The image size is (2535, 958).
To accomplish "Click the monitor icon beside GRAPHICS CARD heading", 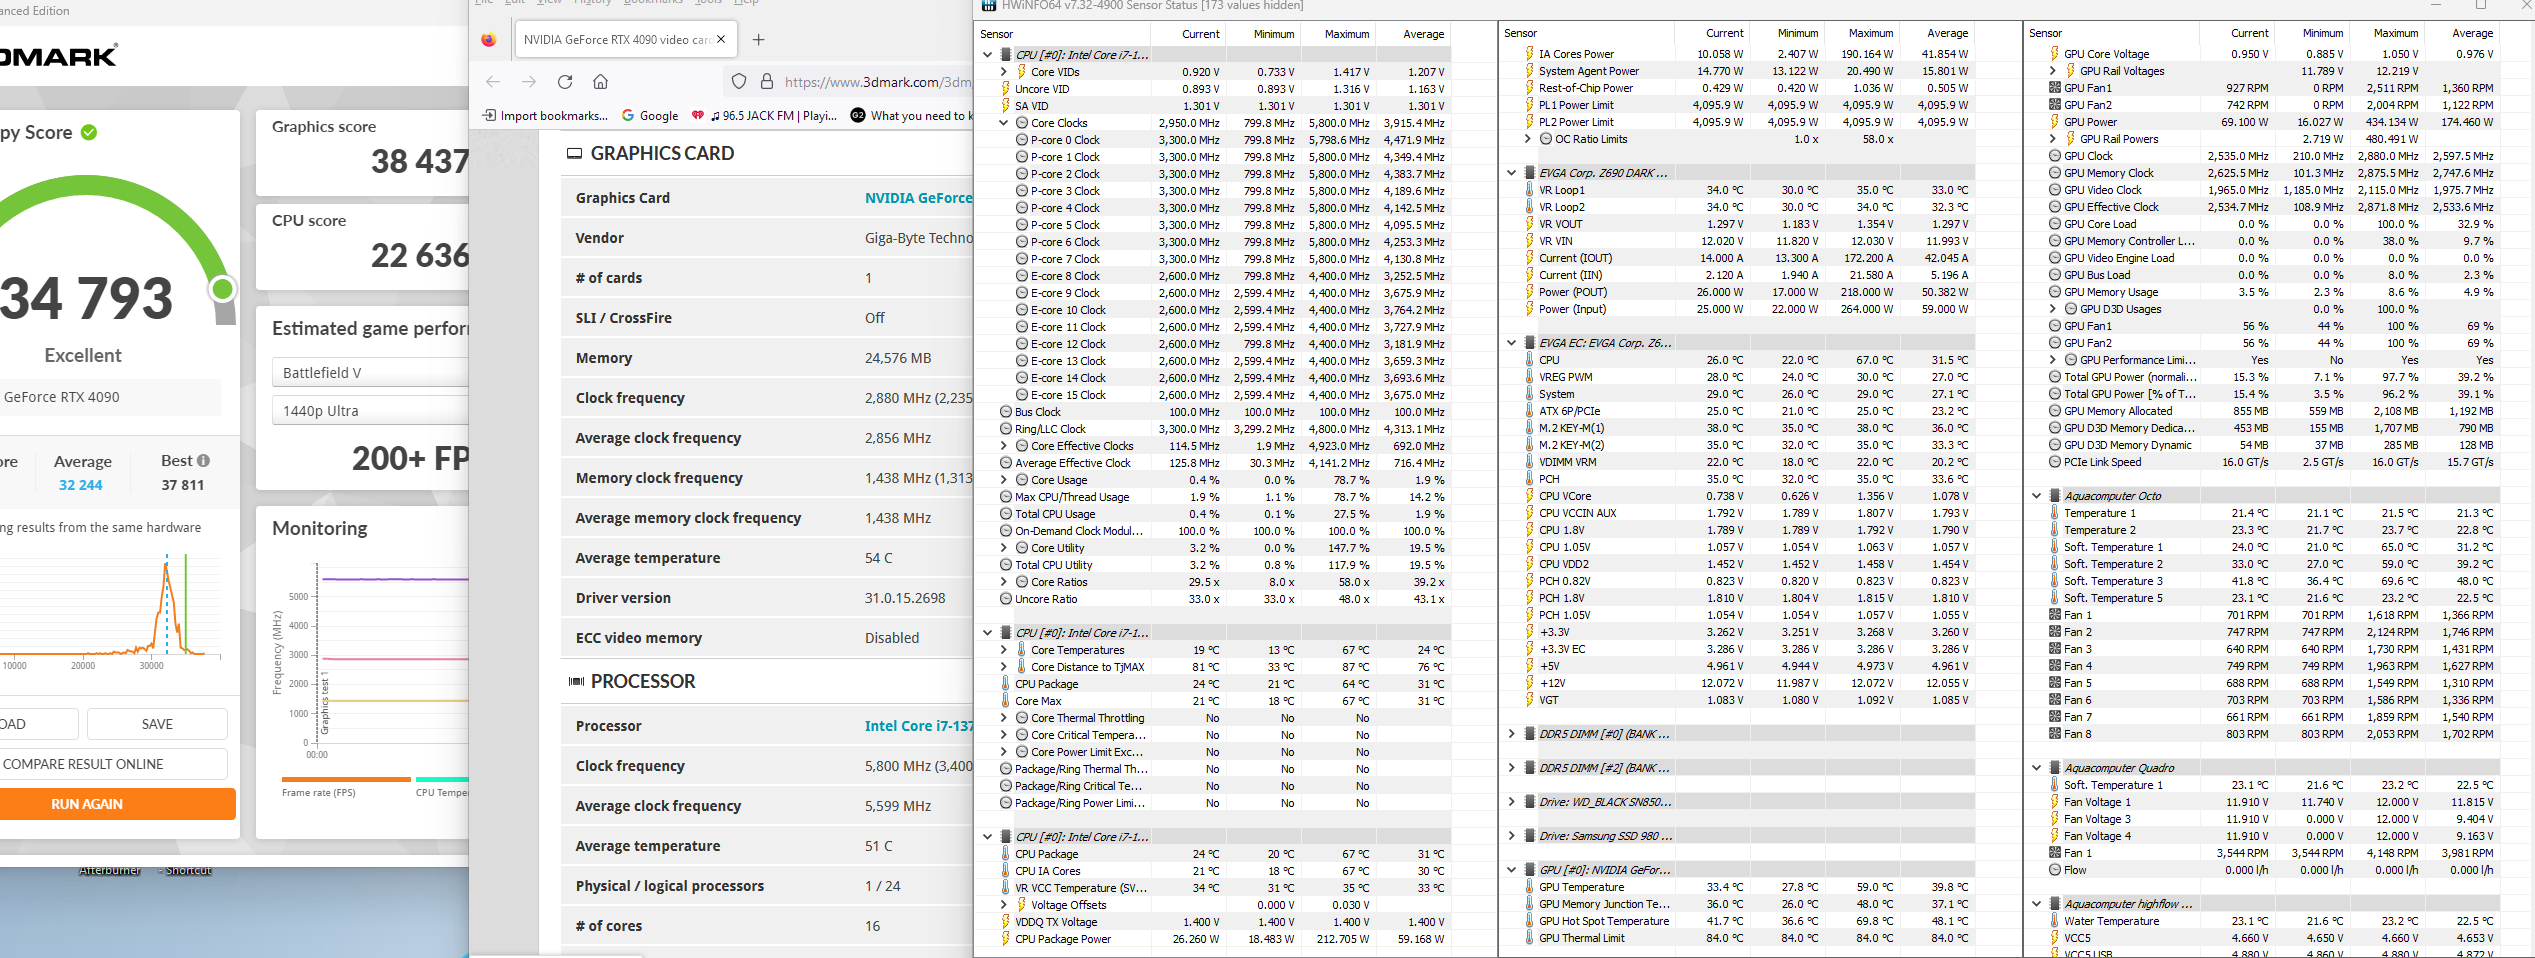I will click(575, 153).
